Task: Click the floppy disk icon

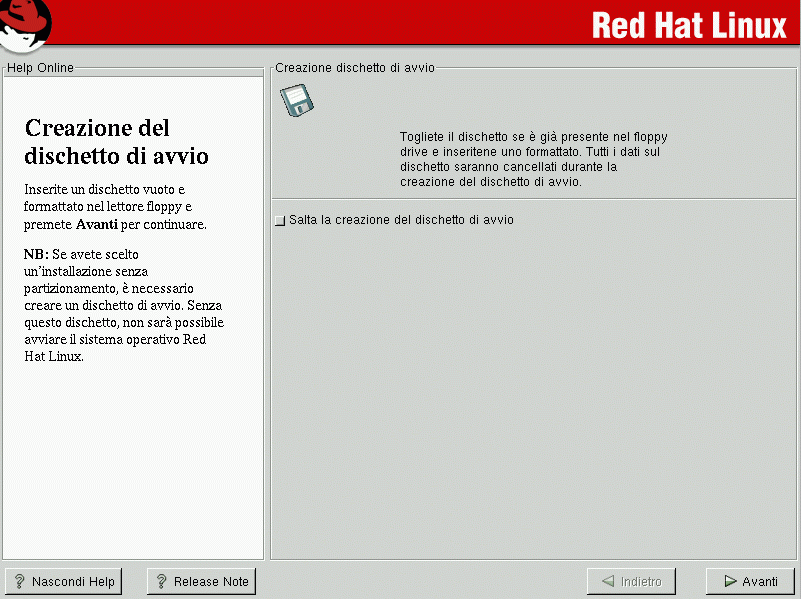Action: [296, 101]
